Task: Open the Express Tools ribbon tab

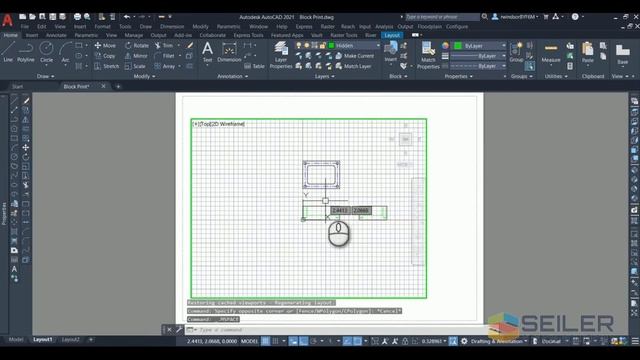Action: pyautogui.click(x=248, y=35)
